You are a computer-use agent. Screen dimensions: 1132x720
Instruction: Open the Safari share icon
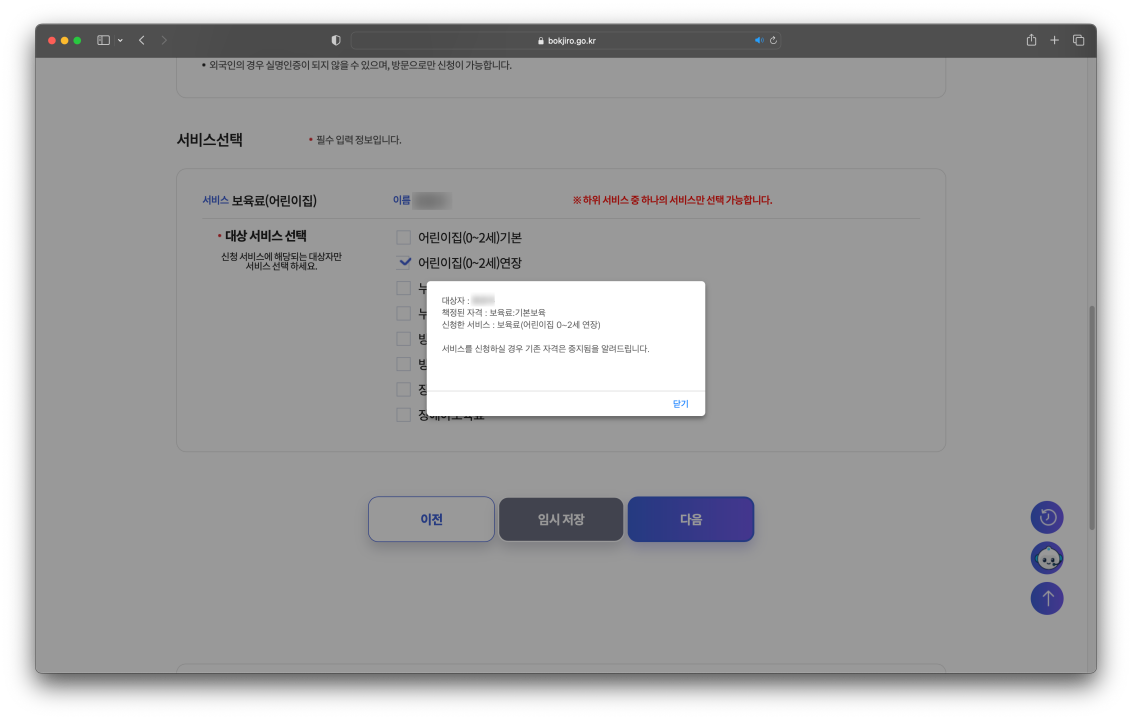click(x=1031, y=40)
